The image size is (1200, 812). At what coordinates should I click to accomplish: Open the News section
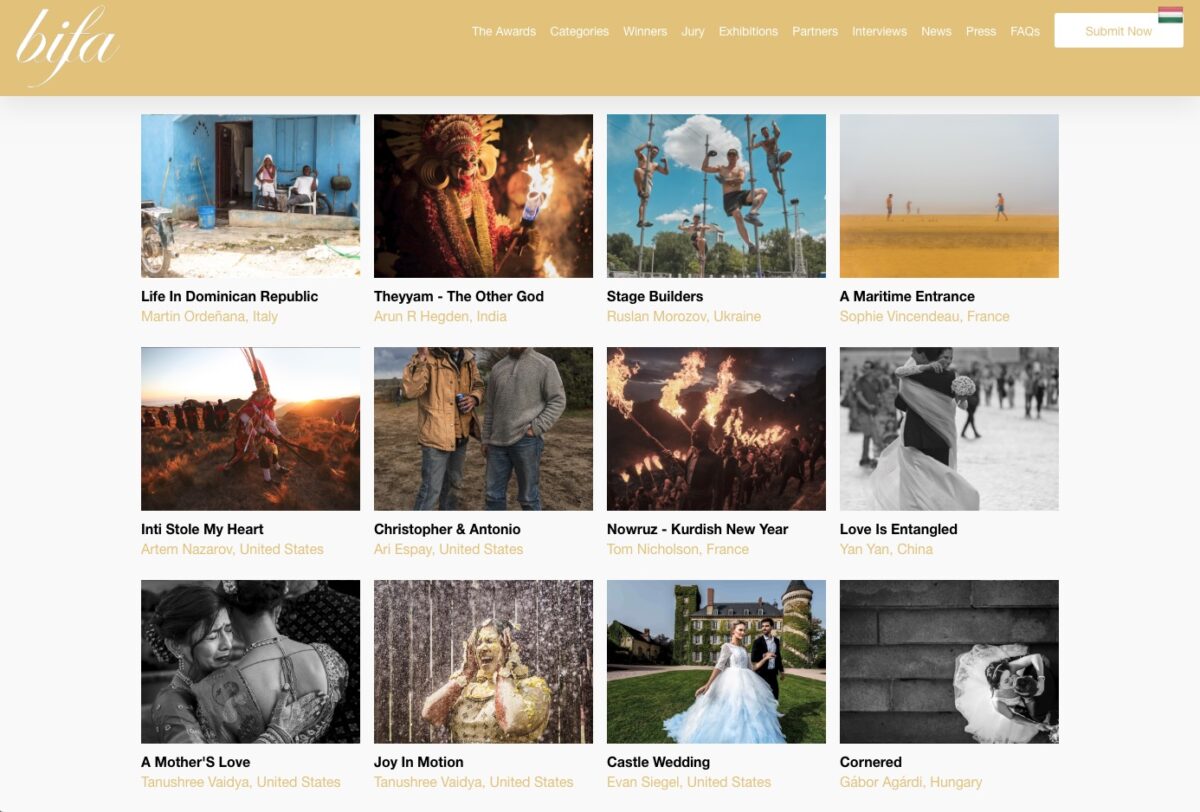tap(936, 31)
